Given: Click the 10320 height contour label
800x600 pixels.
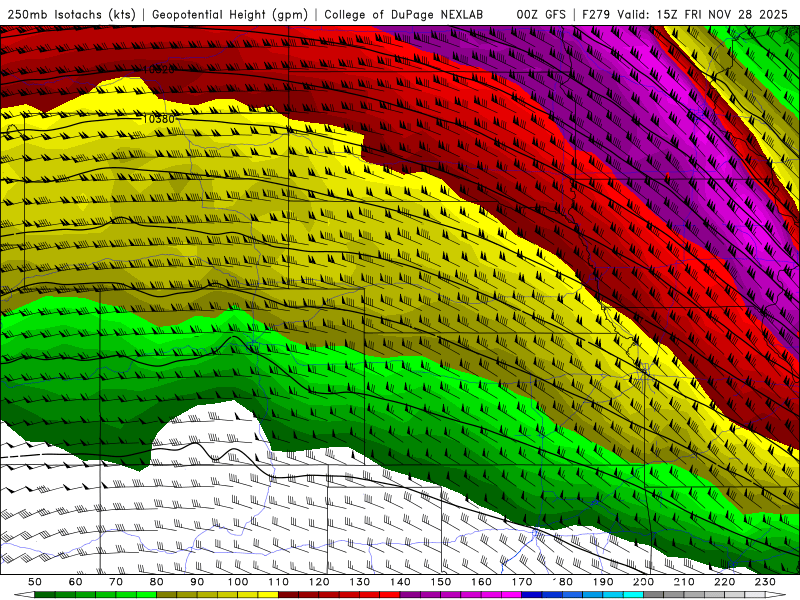Looking at the screenshot, I should pyautogui.click(x=158, y=69).
